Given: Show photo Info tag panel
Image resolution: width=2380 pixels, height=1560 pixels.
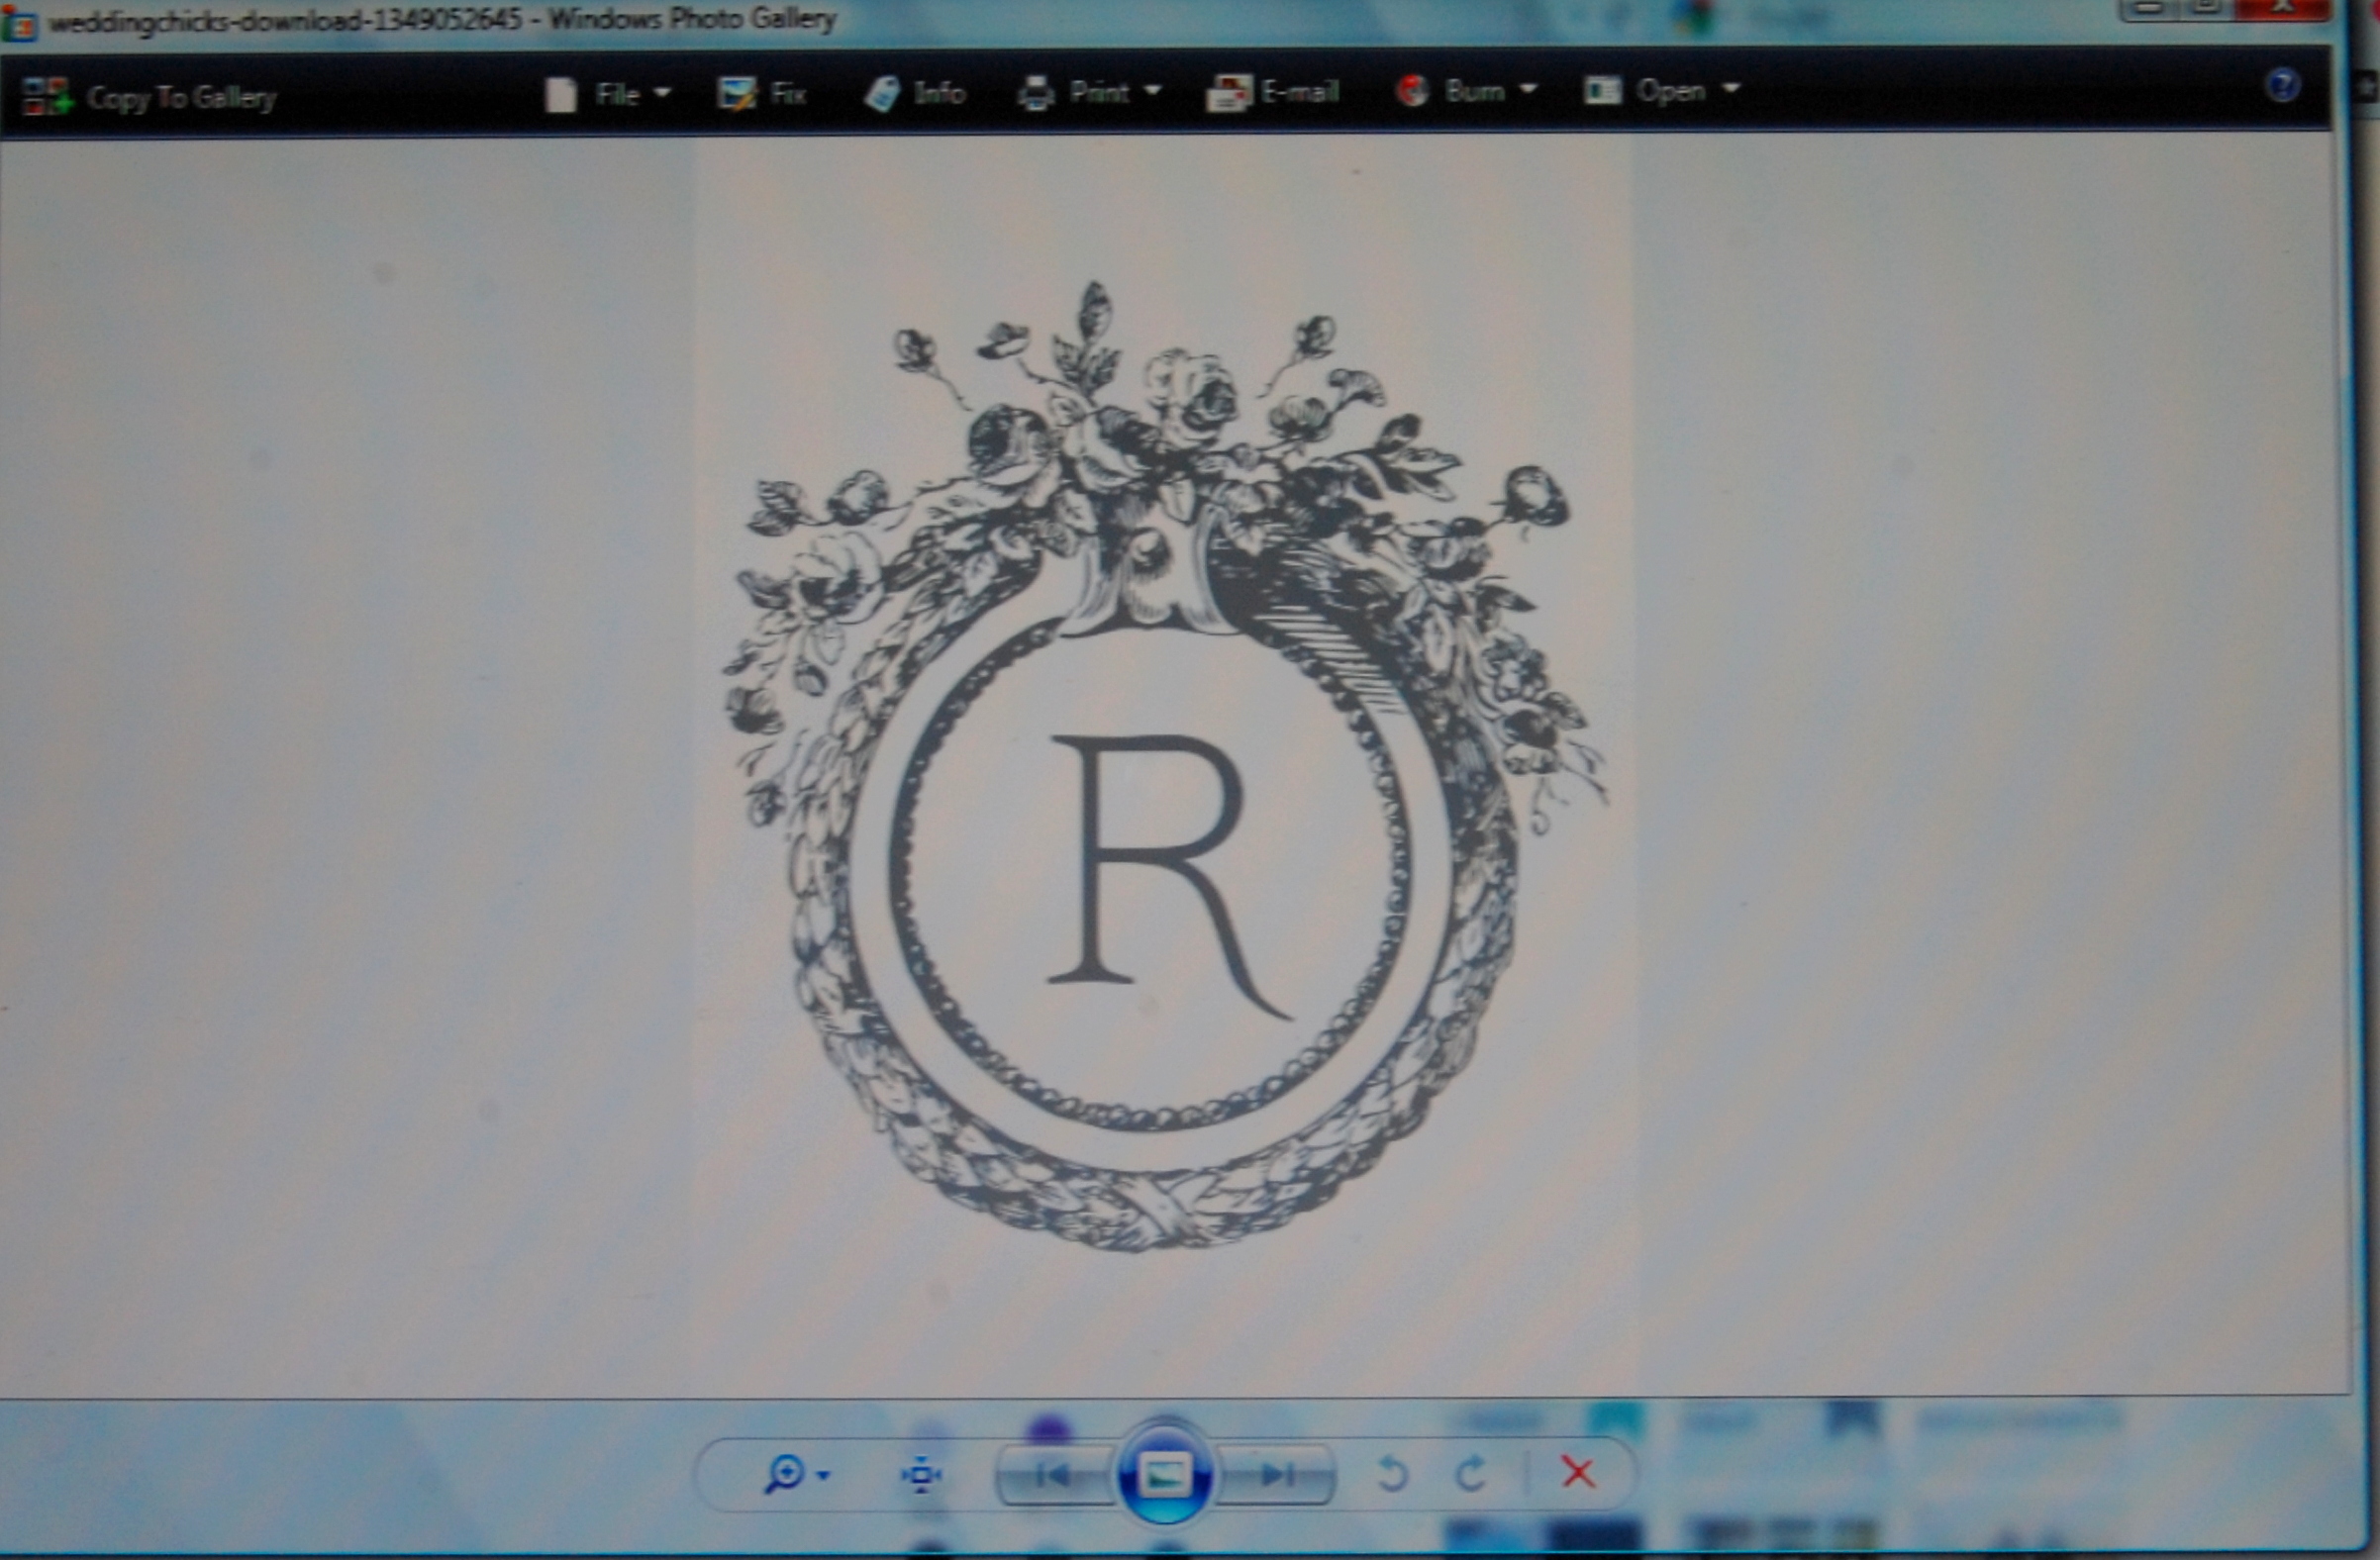Looking at the screenshot, I should [x=915, y=93].
